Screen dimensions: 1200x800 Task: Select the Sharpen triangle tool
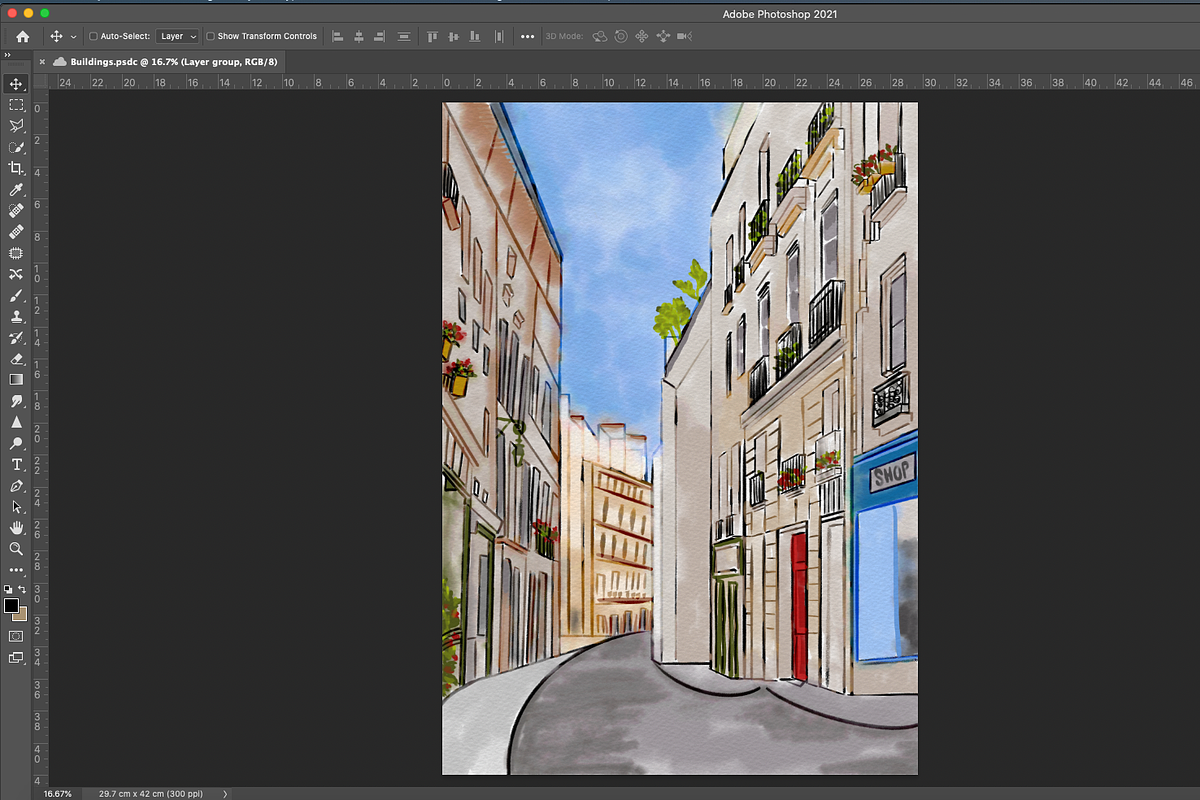(x=16, y=422)
